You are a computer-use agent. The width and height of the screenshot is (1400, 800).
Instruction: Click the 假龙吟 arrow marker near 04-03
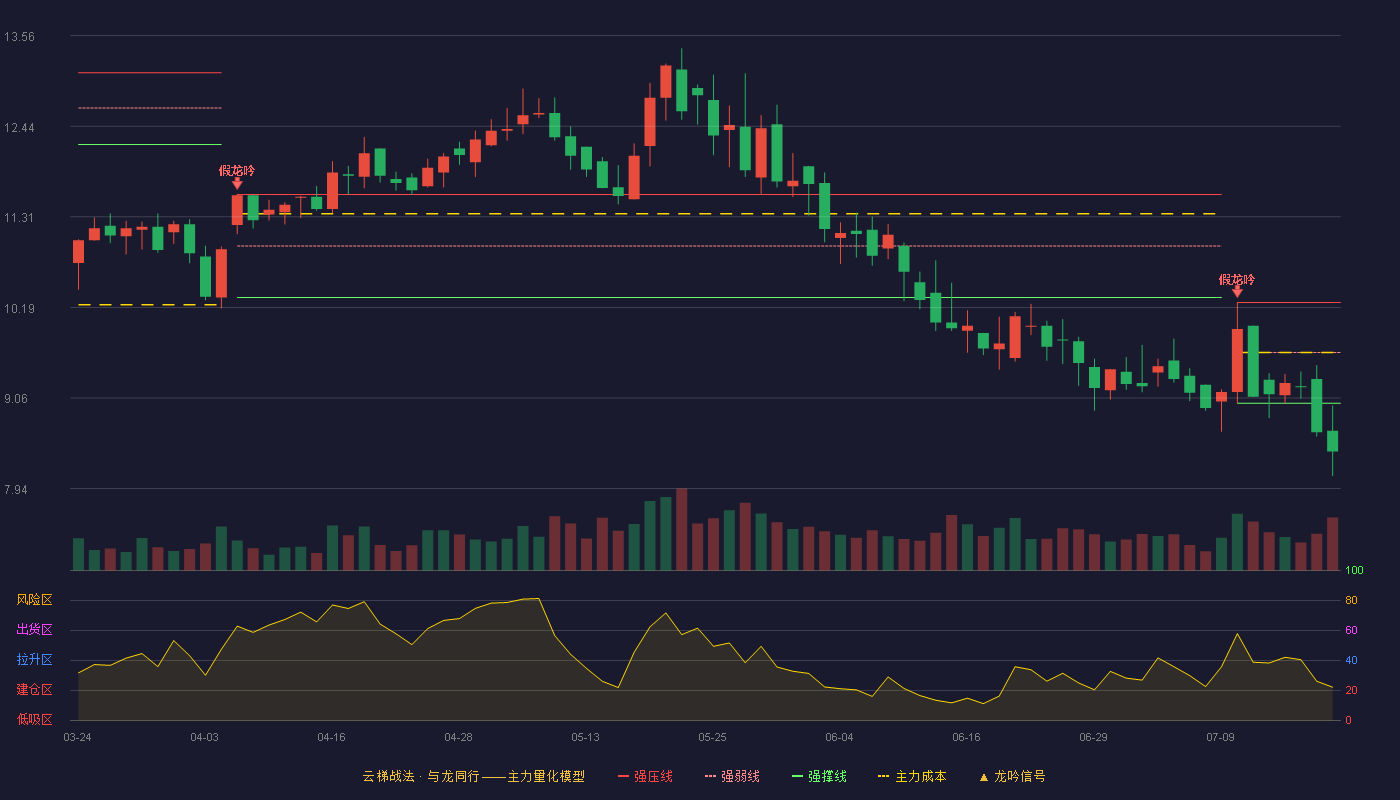tap(237, 183)
